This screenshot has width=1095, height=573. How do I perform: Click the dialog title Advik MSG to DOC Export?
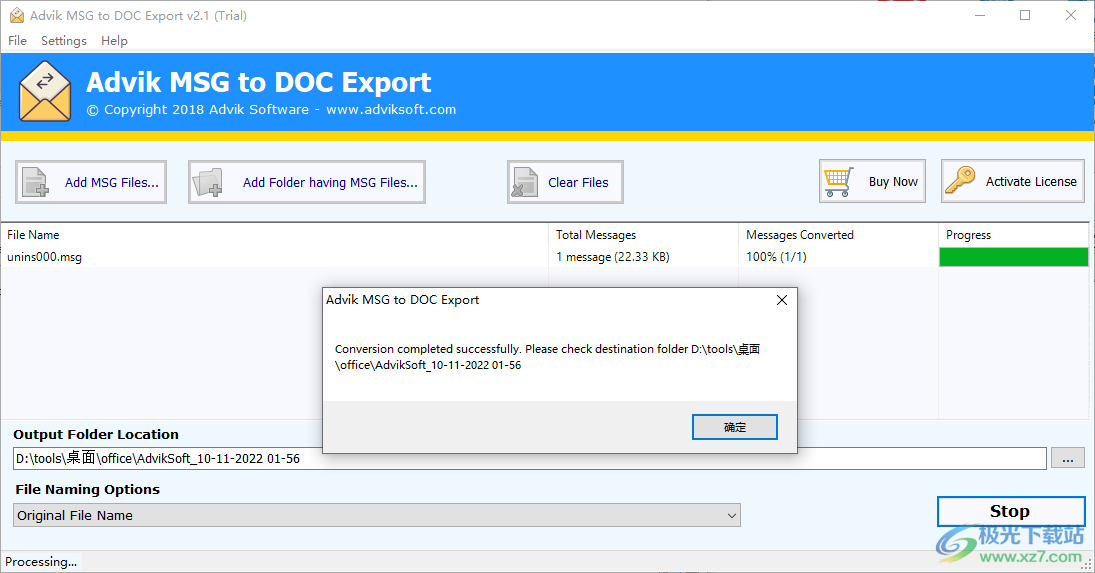tap(403, 299)
